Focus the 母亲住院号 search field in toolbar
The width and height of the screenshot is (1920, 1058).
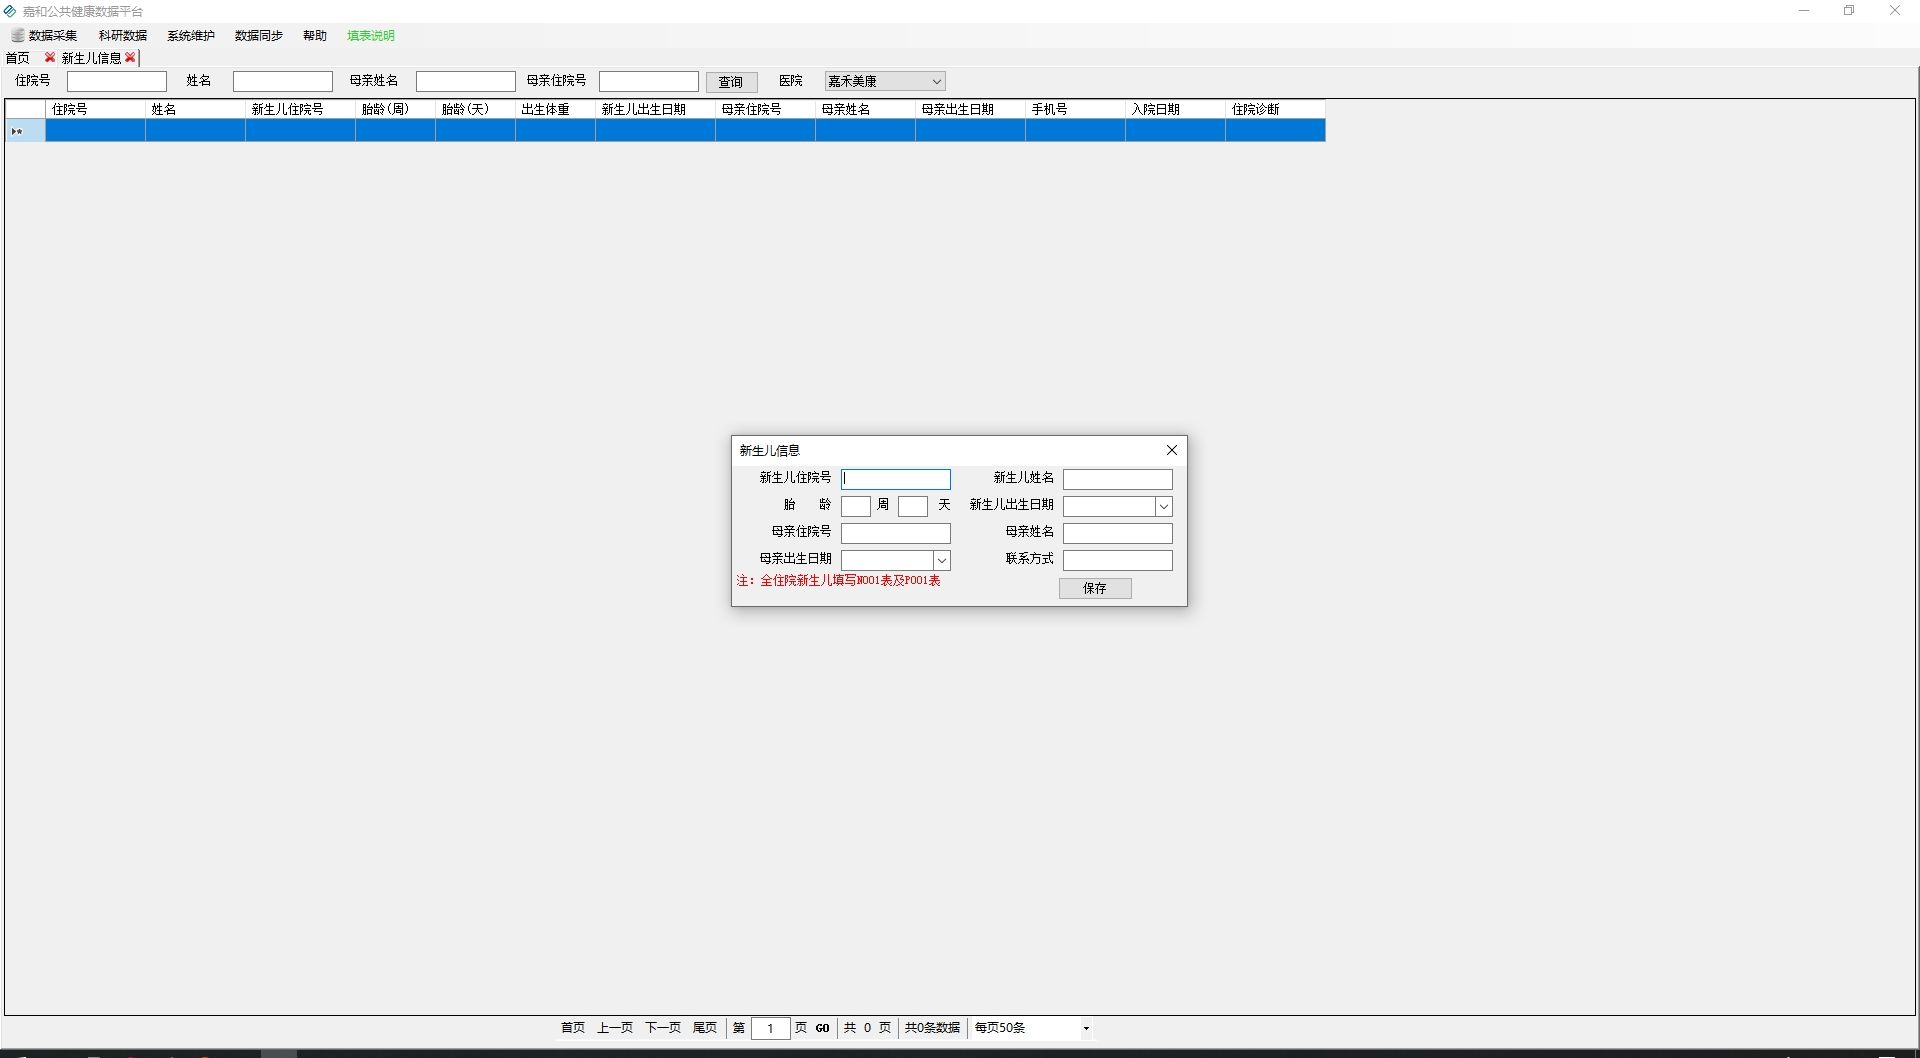648,81
